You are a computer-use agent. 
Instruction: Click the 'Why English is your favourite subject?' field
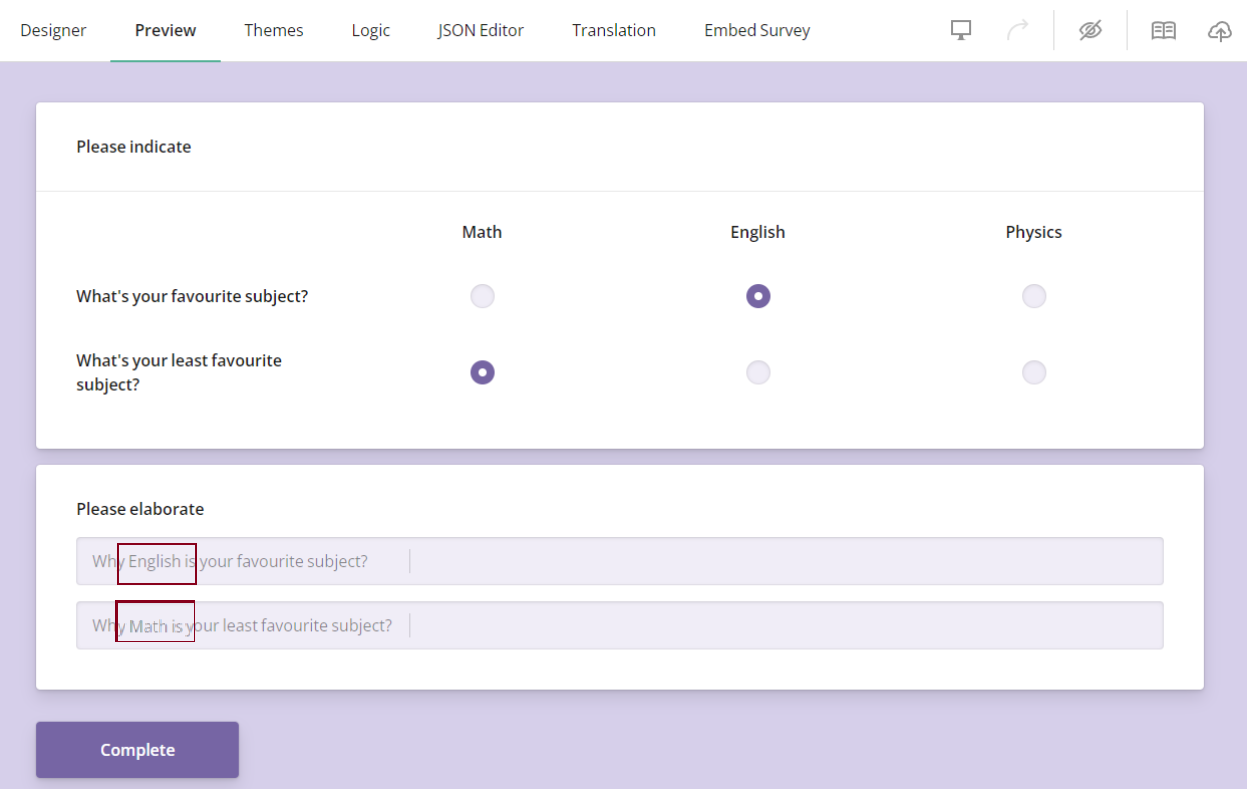click(x=620, y=561)
